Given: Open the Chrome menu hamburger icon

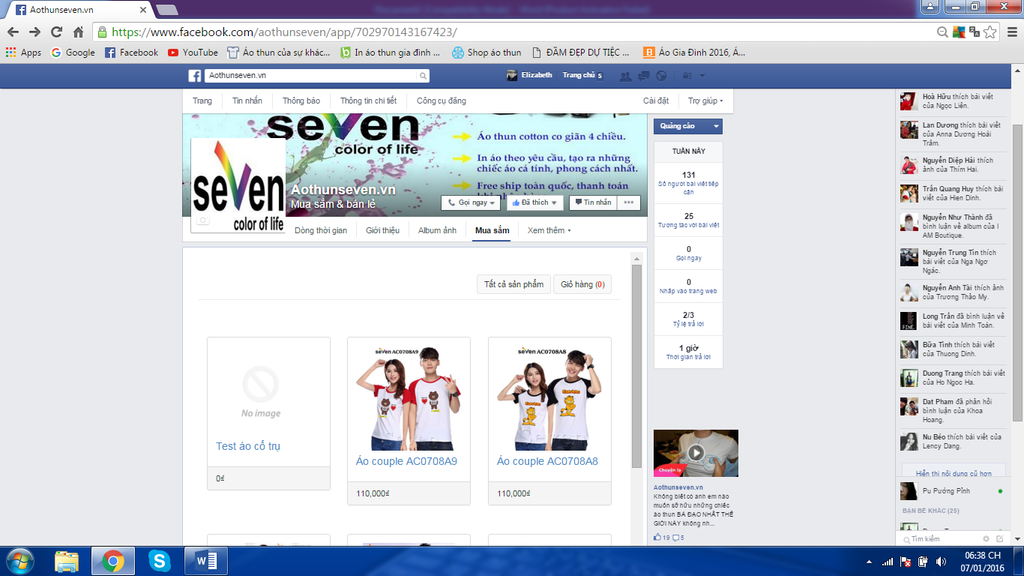Looking at the screenshot, I should point(1012,32).
